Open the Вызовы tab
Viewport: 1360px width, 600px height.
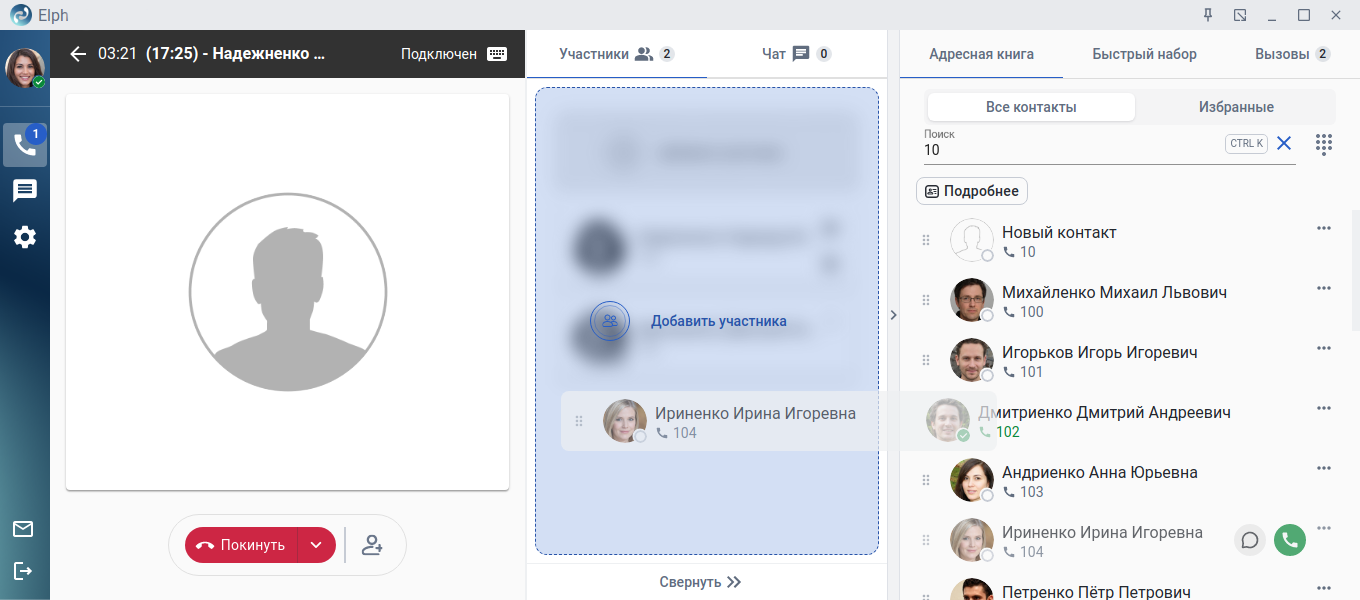[1292, 54]
